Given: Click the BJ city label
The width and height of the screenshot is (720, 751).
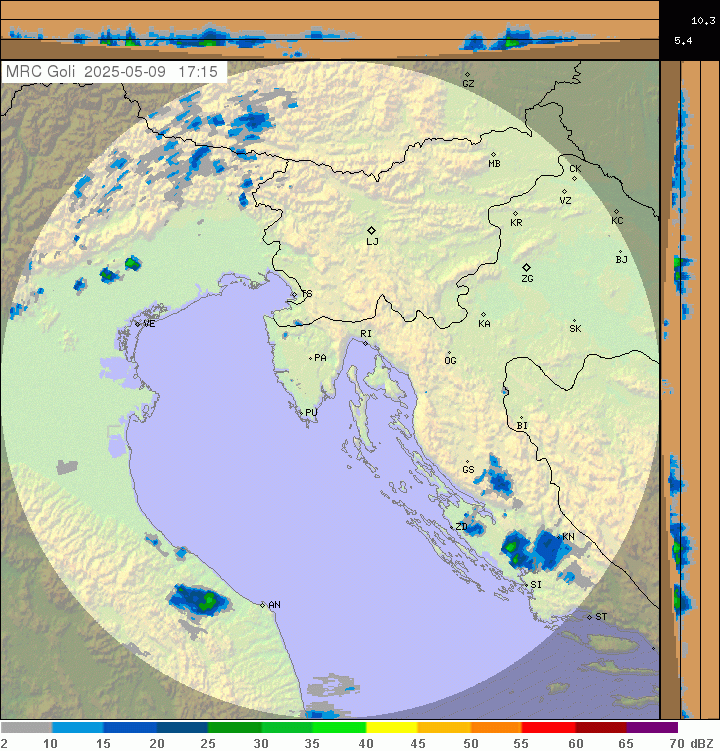Looking at the screenshot, I should [621, 260].
